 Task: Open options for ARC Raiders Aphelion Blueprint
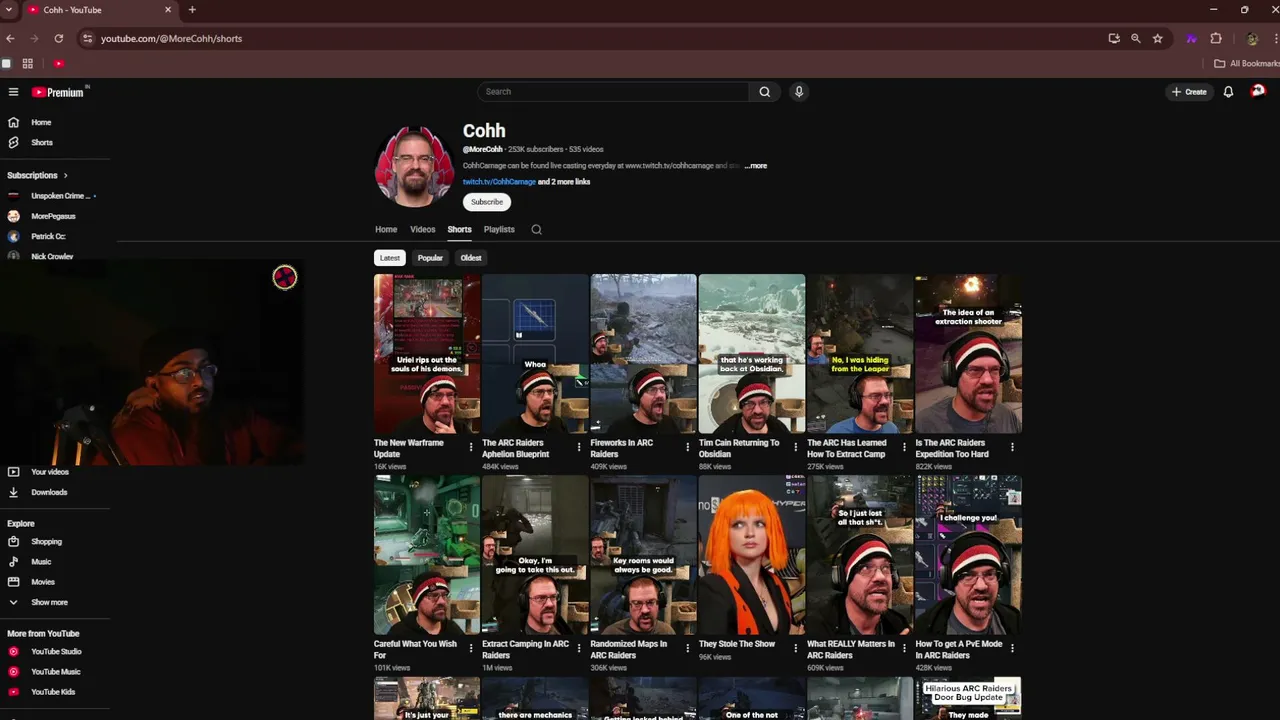579,448
